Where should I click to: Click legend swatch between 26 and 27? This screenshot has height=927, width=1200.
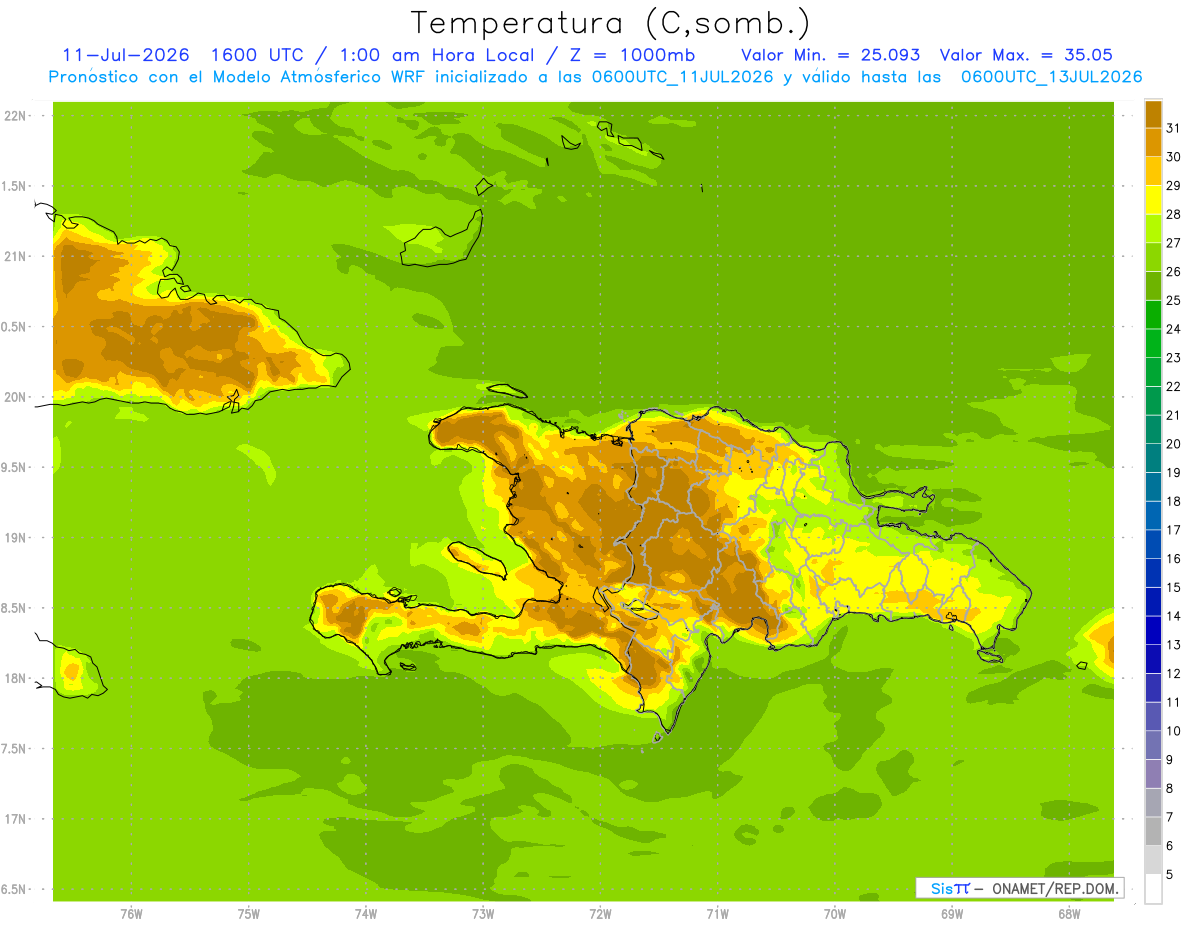(1153, 257)
